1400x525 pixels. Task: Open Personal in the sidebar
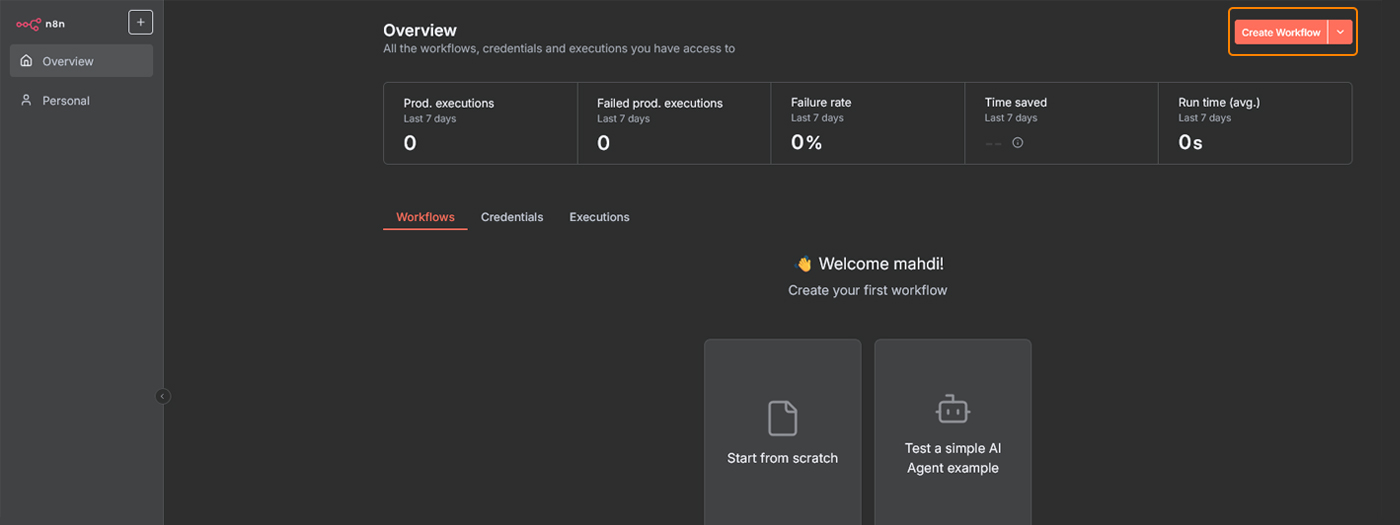(x=66, y=101)
